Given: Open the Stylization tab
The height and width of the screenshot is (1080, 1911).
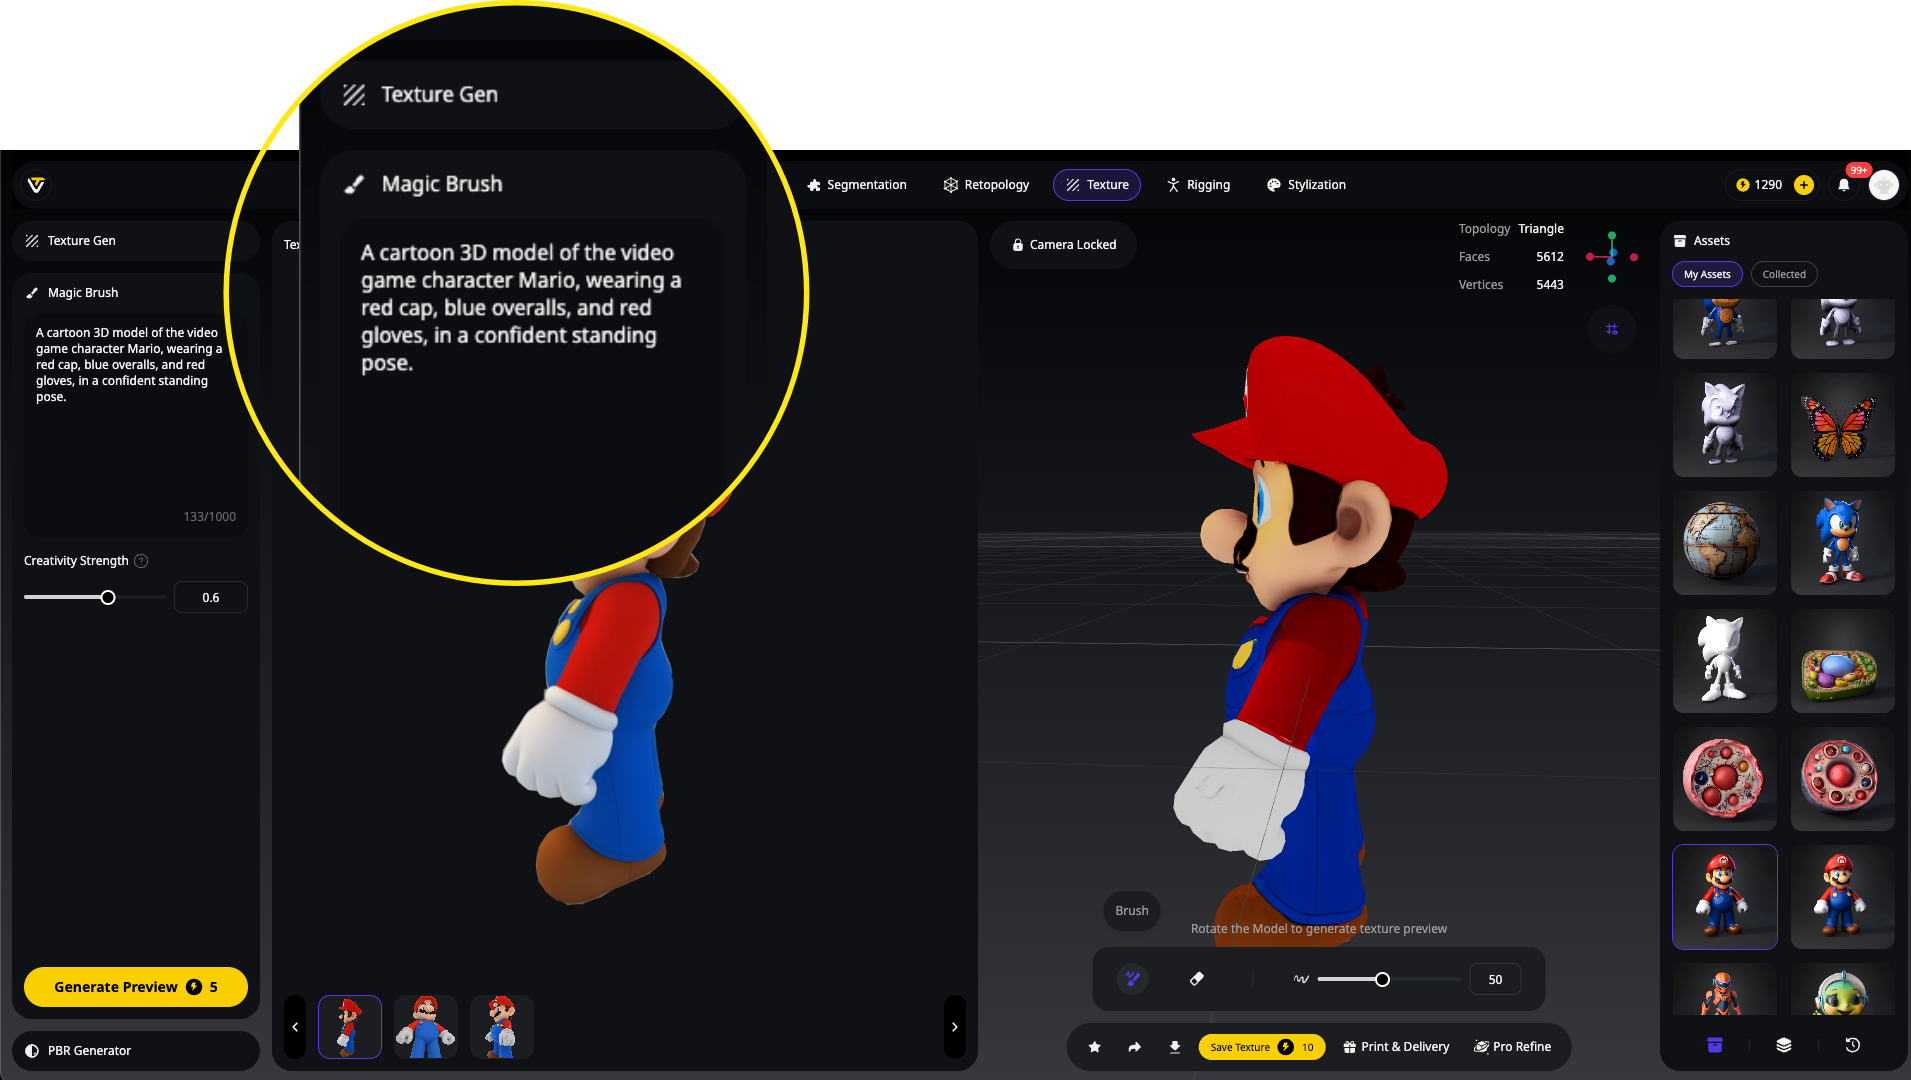Looking at the screenshot, I should 1306,185.
